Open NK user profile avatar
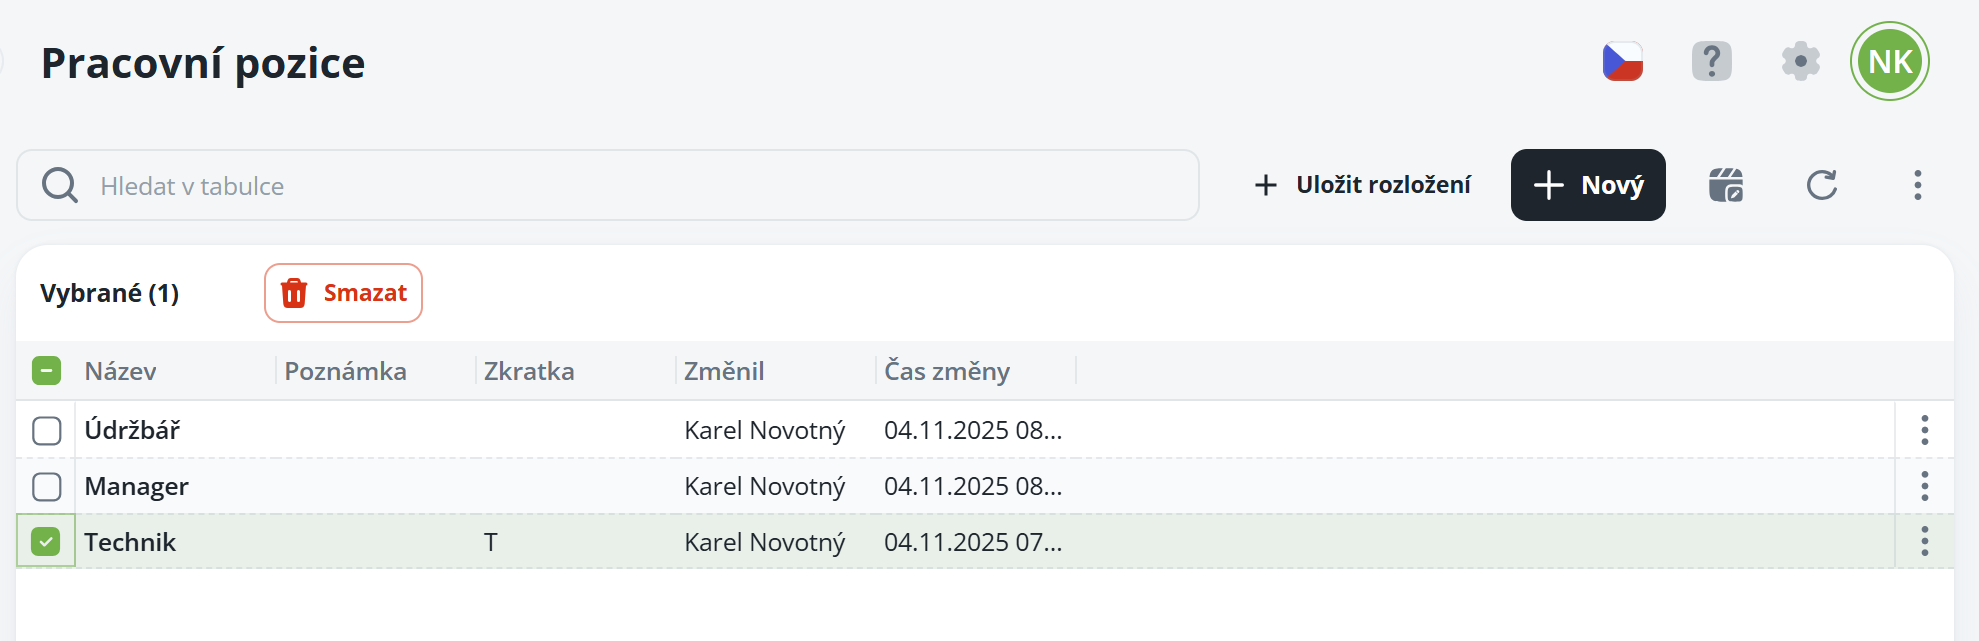Viewport: 1979px width, 641px height. 1889,62
